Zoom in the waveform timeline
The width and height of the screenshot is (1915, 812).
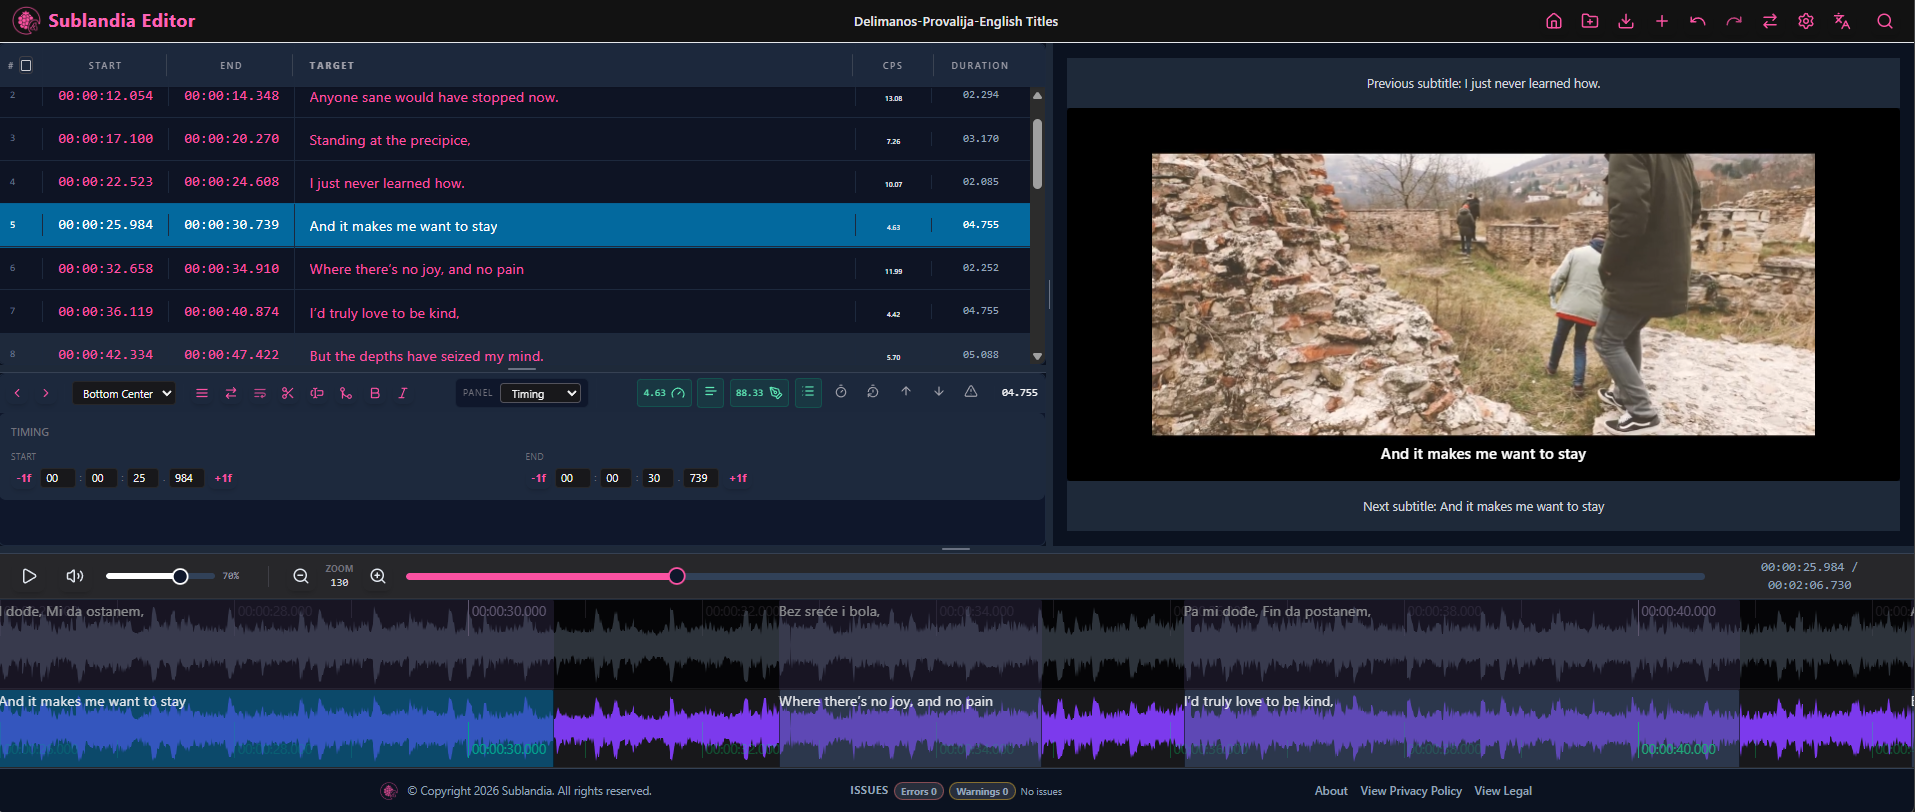pos(378,576)
